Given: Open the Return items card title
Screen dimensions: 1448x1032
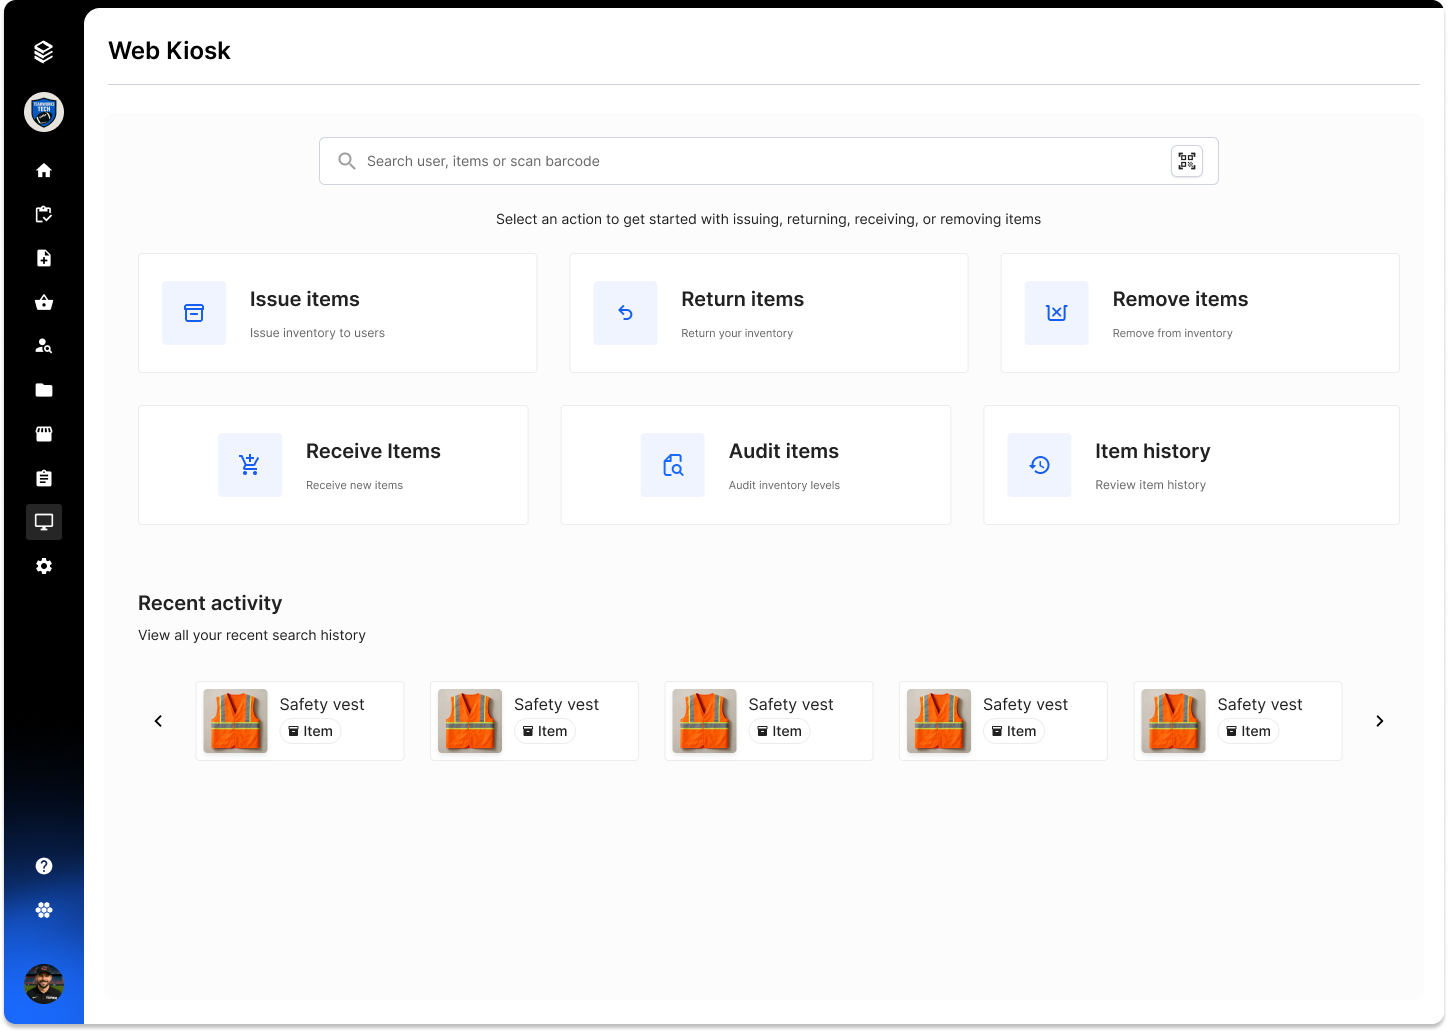Looking at the screenshot, I should coord(743,299).
